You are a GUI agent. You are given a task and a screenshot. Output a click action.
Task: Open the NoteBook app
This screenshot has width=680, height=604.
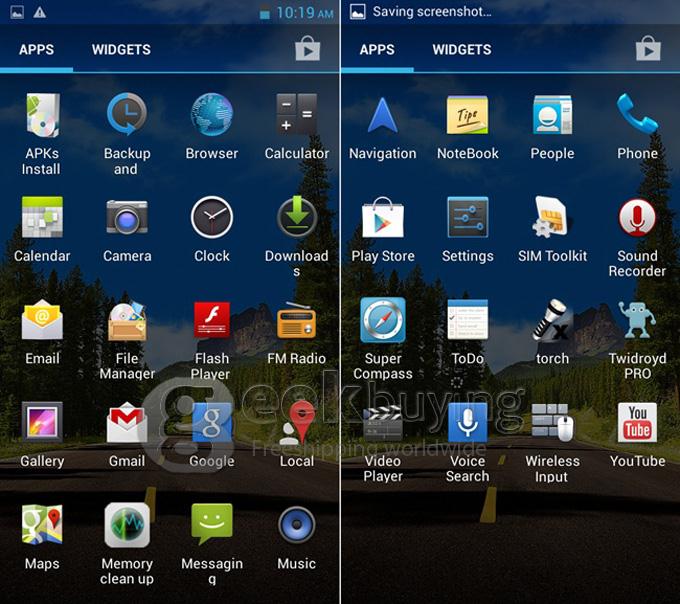(x=467, y=116)
